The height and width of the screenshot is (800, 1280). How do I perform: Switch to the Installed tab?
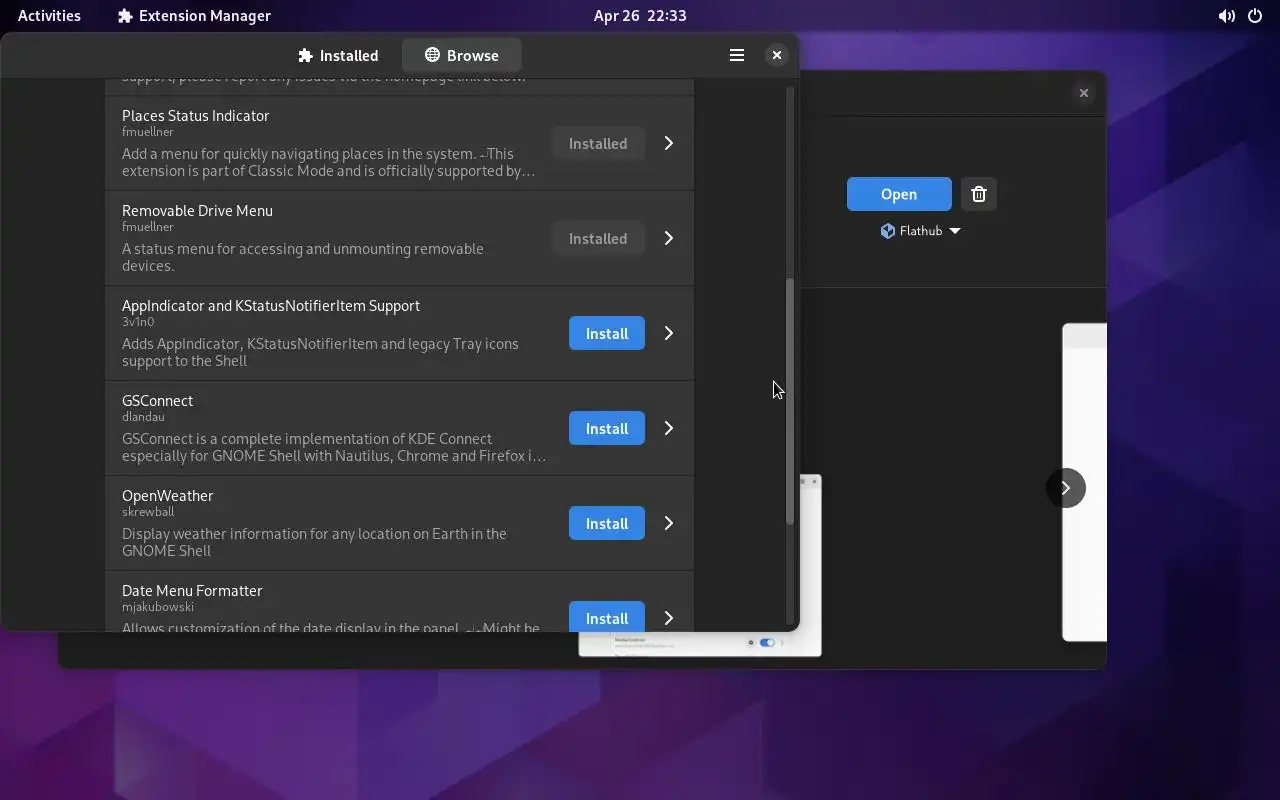[338, 56]
